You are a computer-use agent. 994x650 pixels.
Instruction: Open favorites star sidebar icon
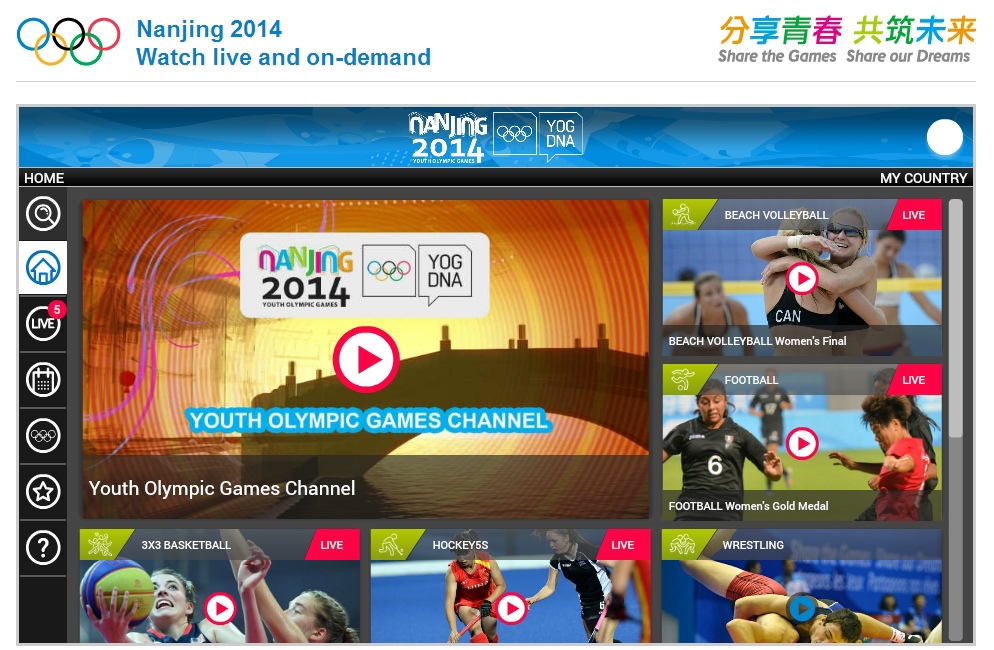(x=43, y=491)
